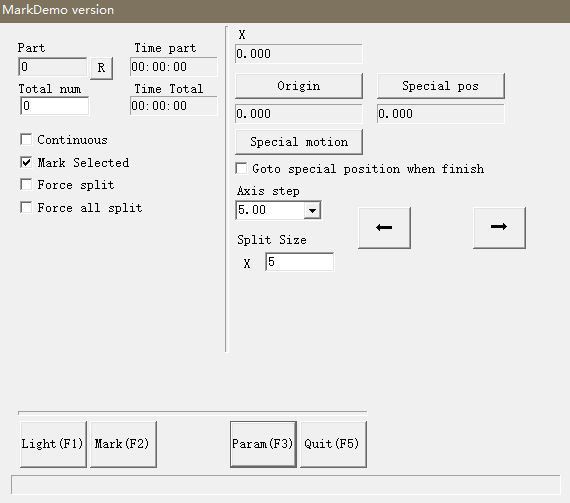Screen dimensions: 570x503
Task: Open the Axis step dropdown arrow
Action: pos(312,210)
